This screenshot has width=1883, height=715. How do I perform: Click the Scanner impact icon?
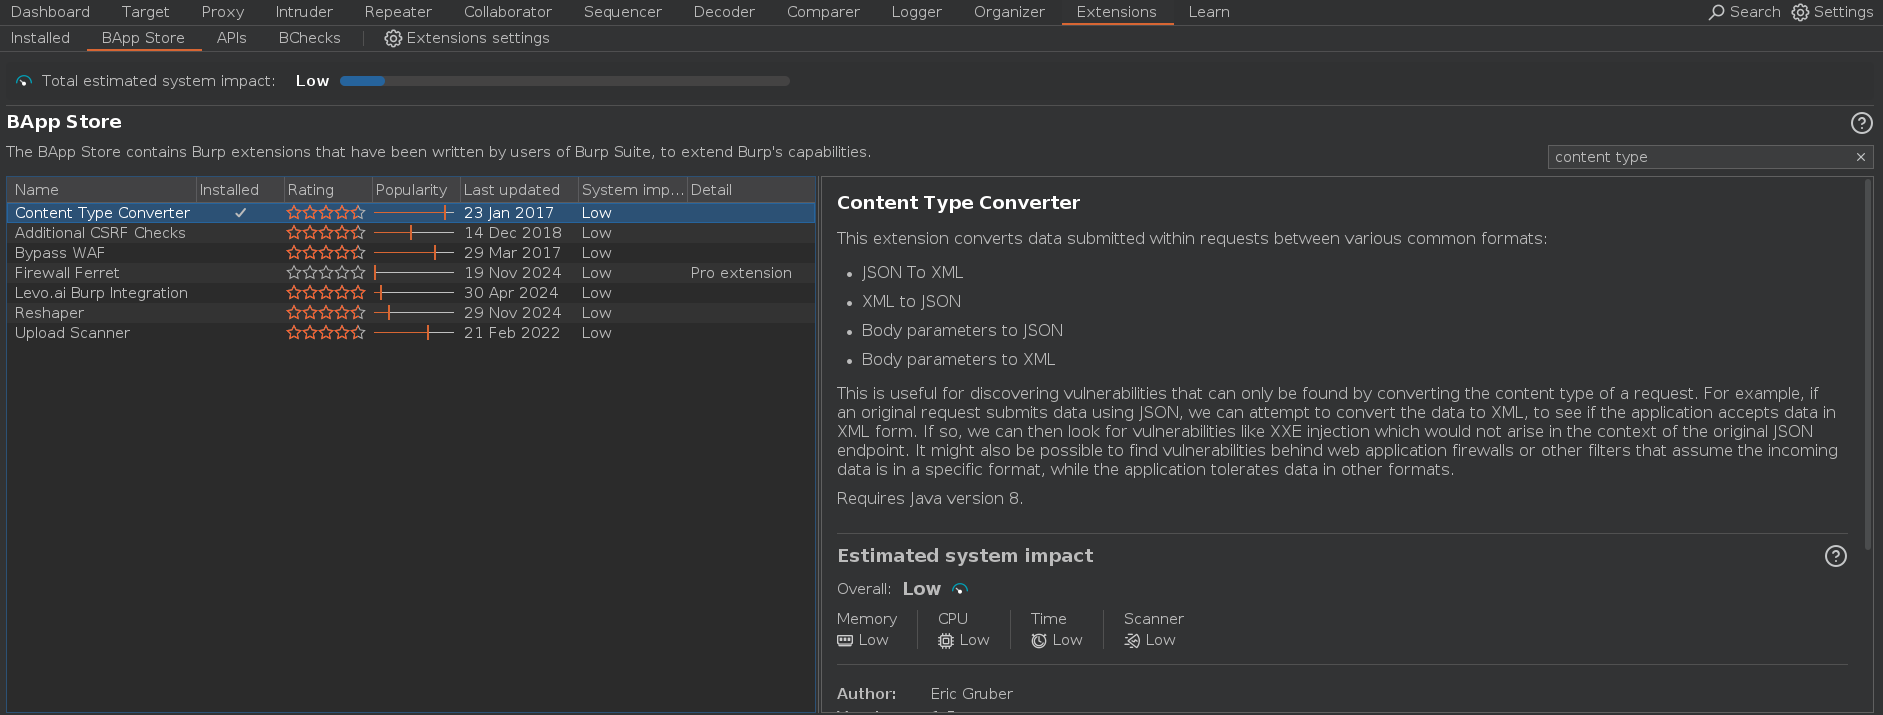(x=1132, y=640)
